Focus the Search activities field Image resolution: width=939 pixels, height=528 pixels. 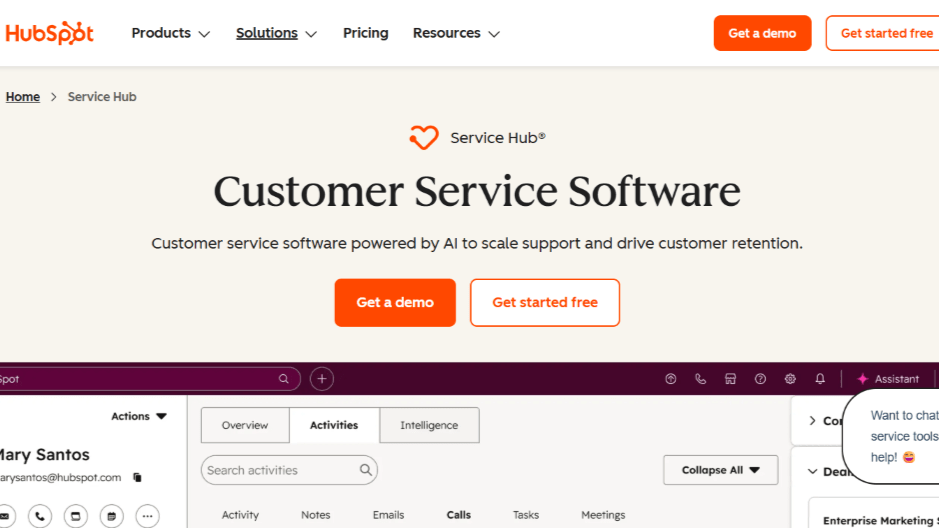pos(289,470)
